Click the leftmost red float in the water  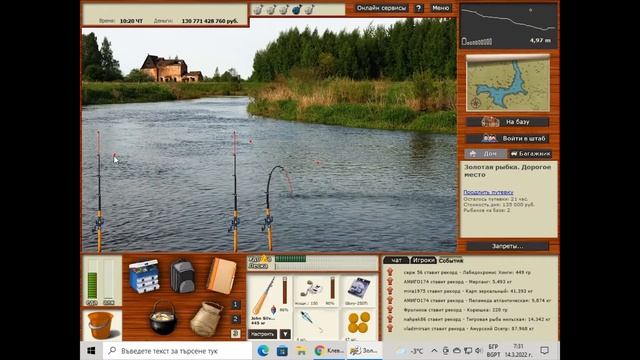tap(115, 155)
